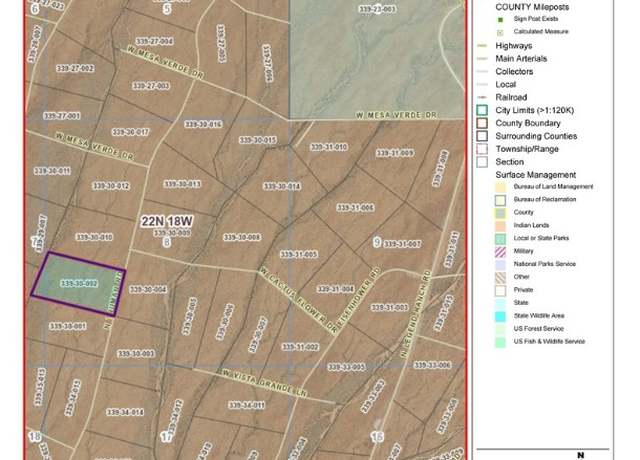640x460 pixels.
Task: Select parcel 339-30-010
Action: (x=94, y=237)
